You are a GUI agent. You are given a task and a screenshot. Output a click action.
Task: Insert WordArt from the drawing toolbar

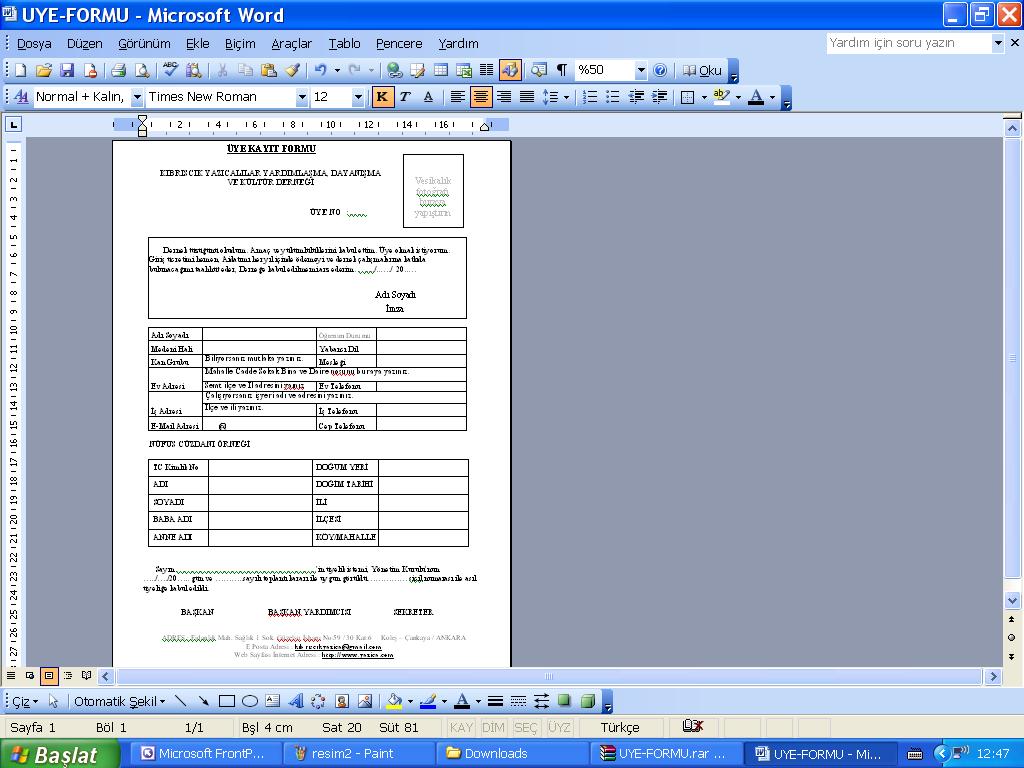[295, 701]
